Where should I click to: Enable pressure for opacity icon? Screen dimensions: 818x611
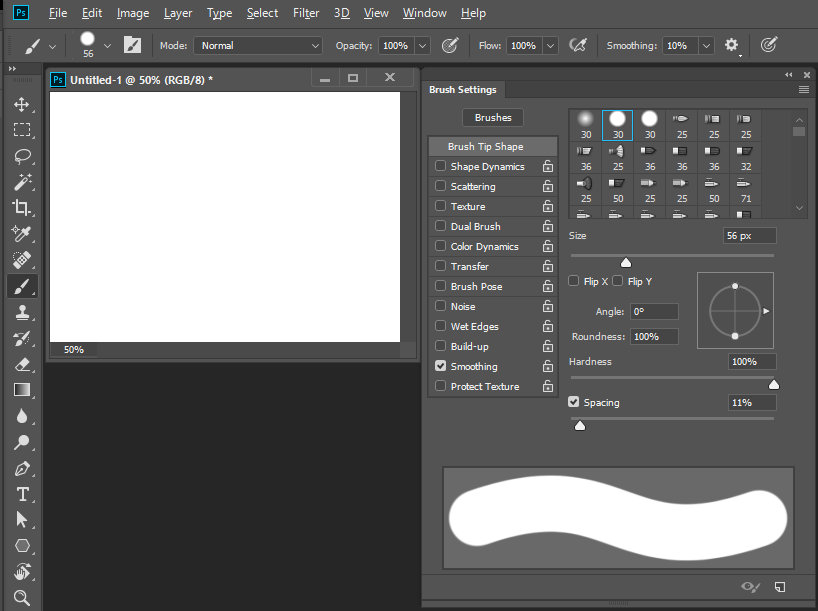(450, 45)
